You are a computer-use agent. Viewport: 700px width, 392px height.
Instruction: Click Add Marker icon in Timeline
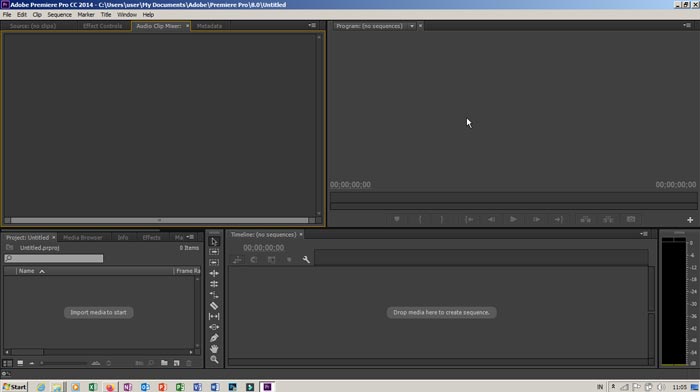[289, 260]
